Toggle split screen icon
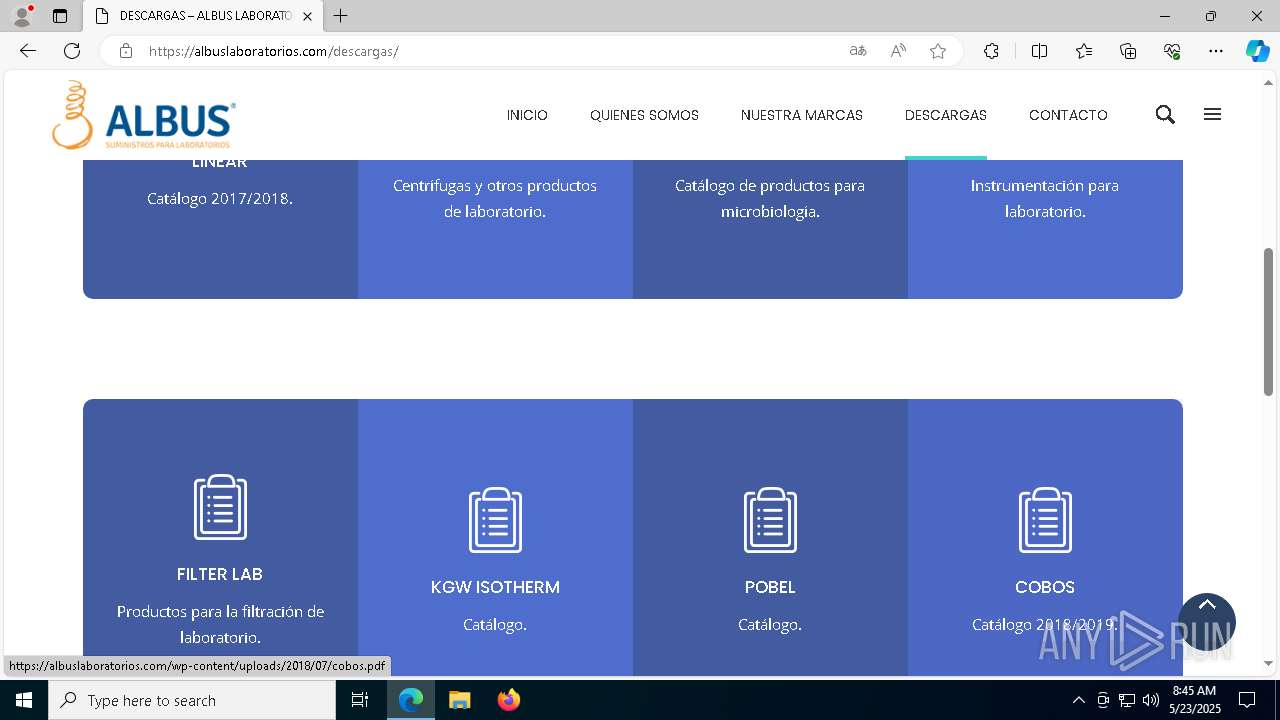 pos(1039,51)
